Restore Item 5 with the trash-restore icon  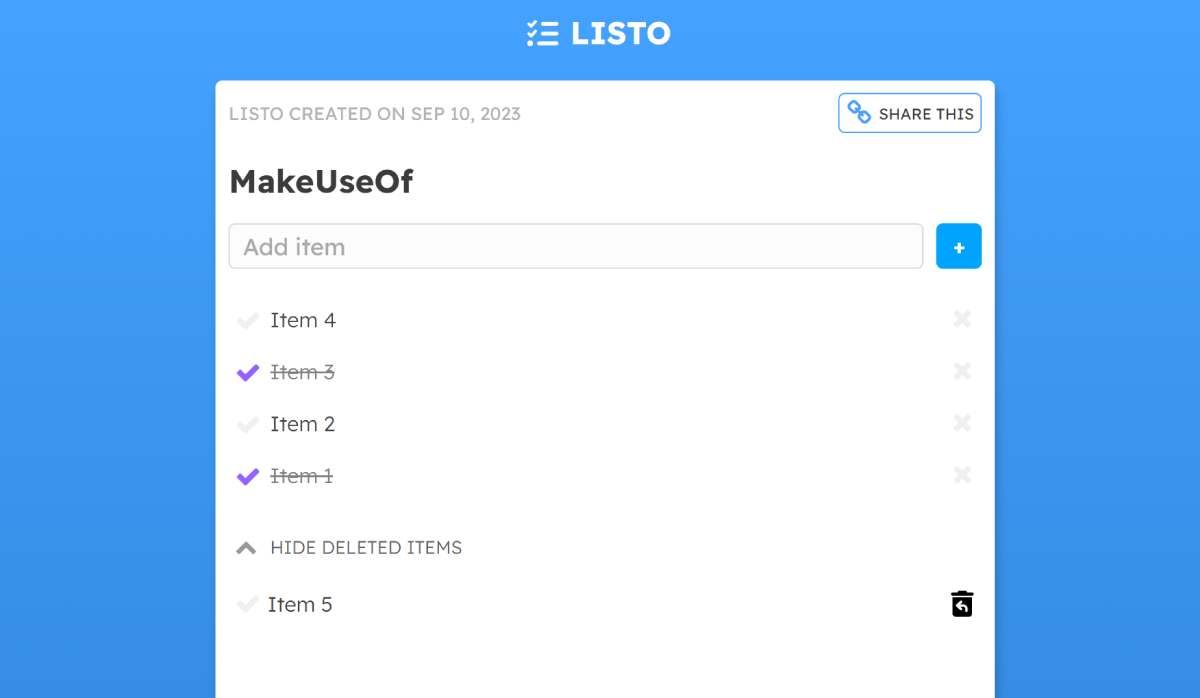960,603
